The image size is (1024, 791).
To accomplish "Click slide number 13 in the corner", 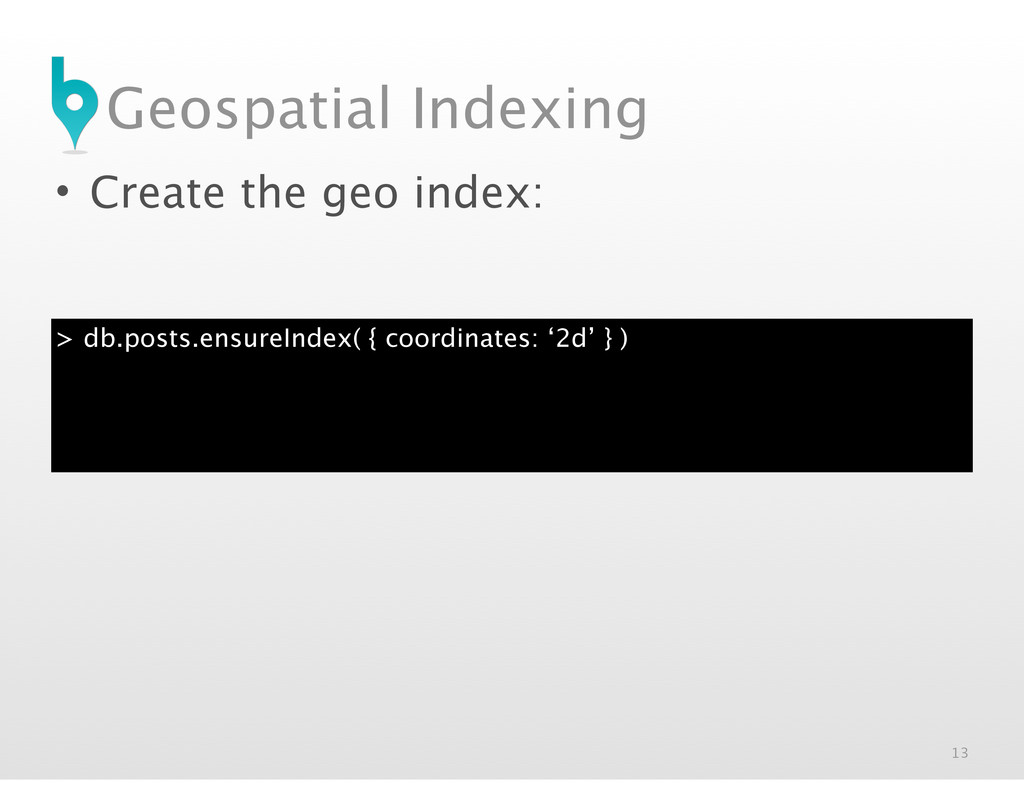I will pyautogui.click(x=959, y=753).
